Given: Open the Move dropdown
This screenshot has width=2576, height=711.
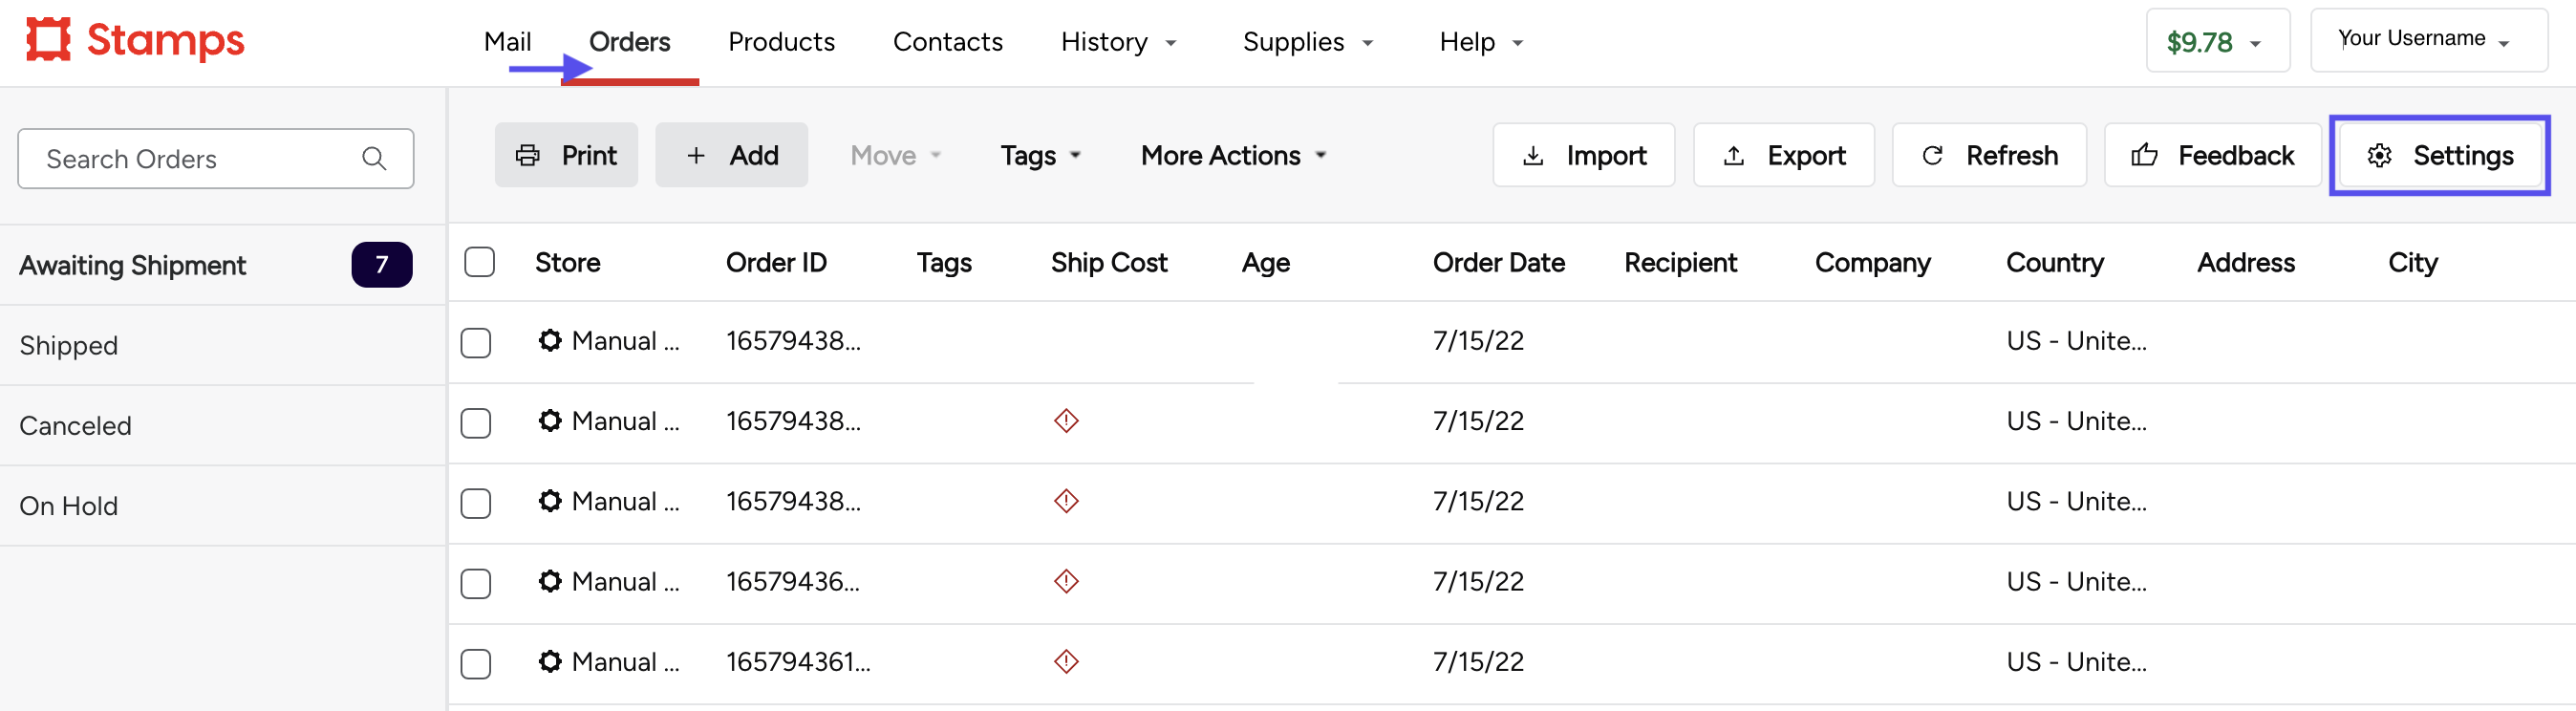Looking at the screenshot, I should point(896,155).
